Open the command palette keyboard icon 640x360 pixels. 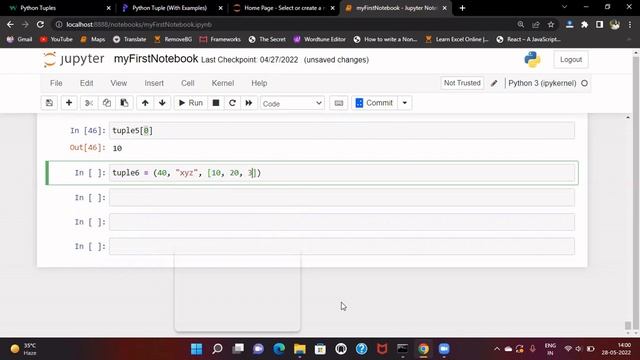tap(338, 103)
